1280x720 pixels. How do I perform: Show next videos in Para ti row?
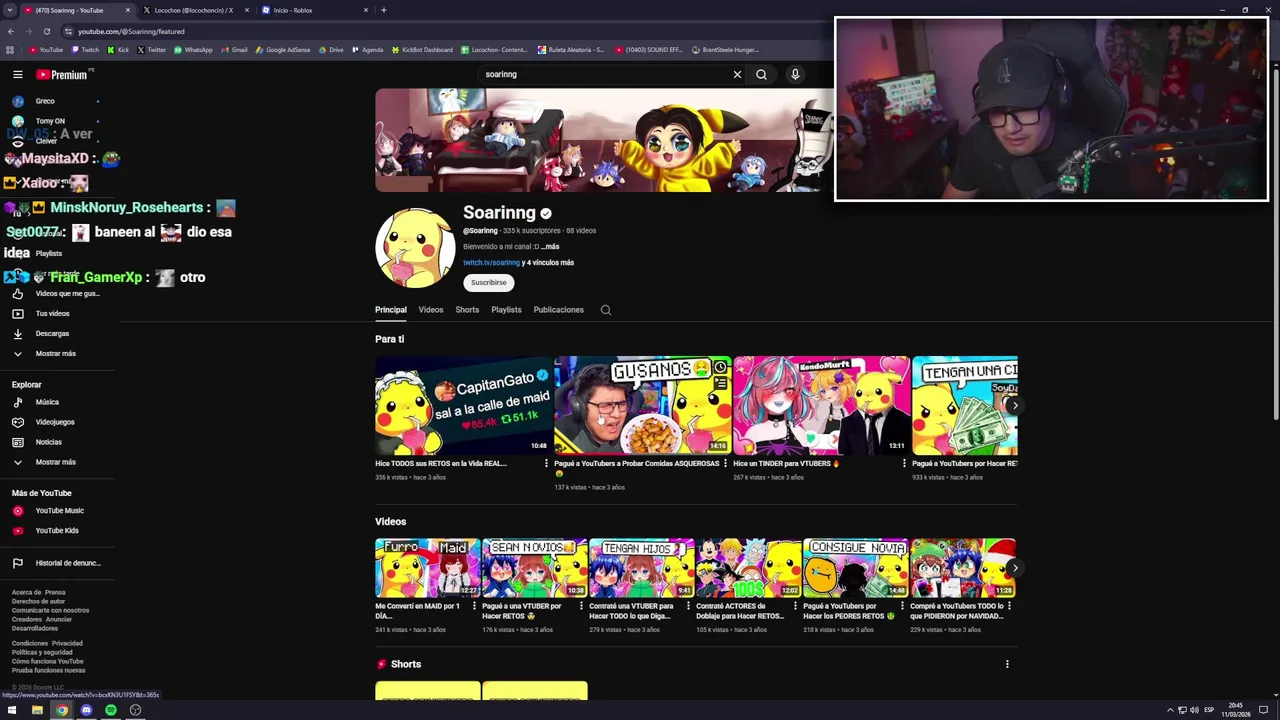pyautogui.click(x=1014, y=406)
